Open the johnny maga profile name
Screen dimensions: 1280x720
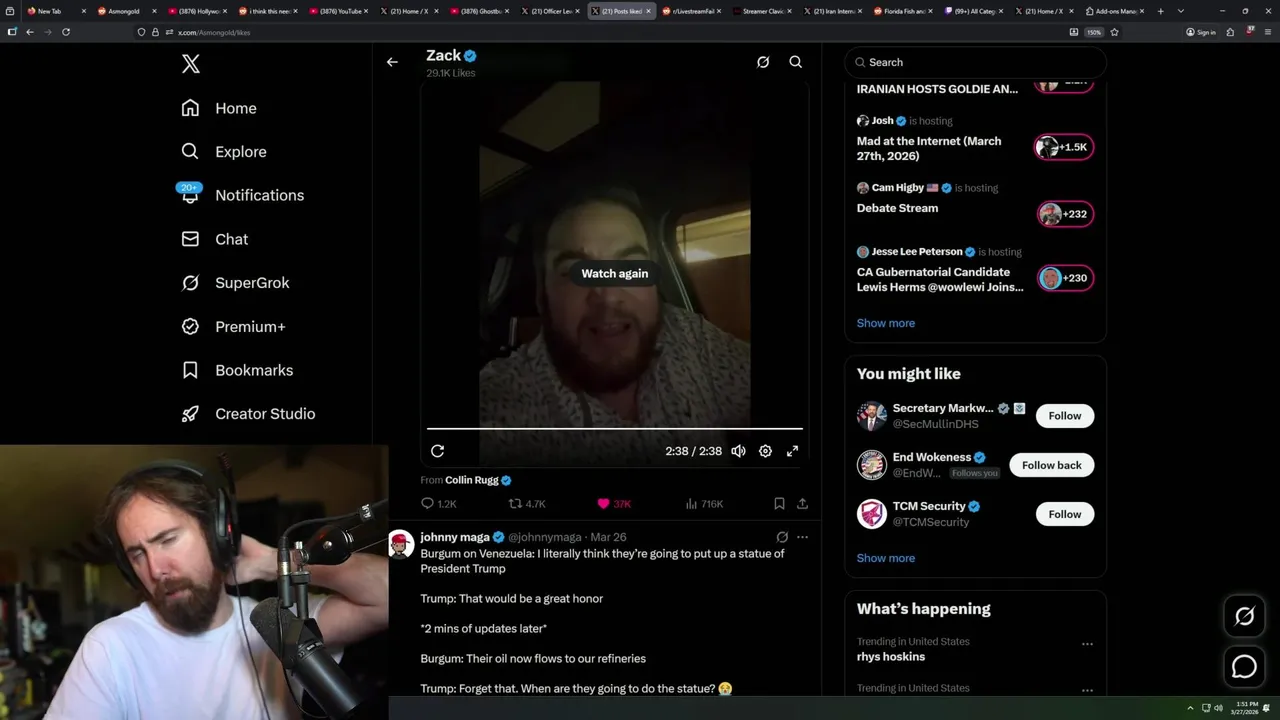tap(455, 537)
